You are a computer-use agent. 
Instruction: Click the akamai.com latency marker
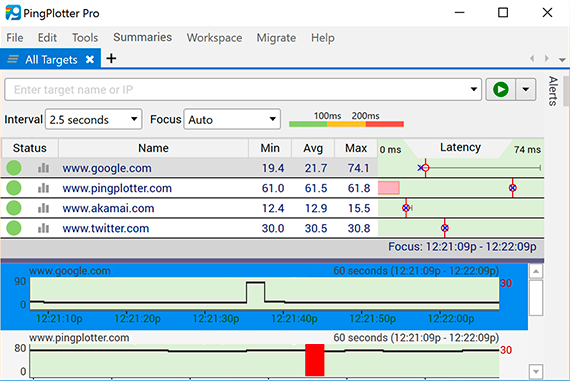coord(406,208)
